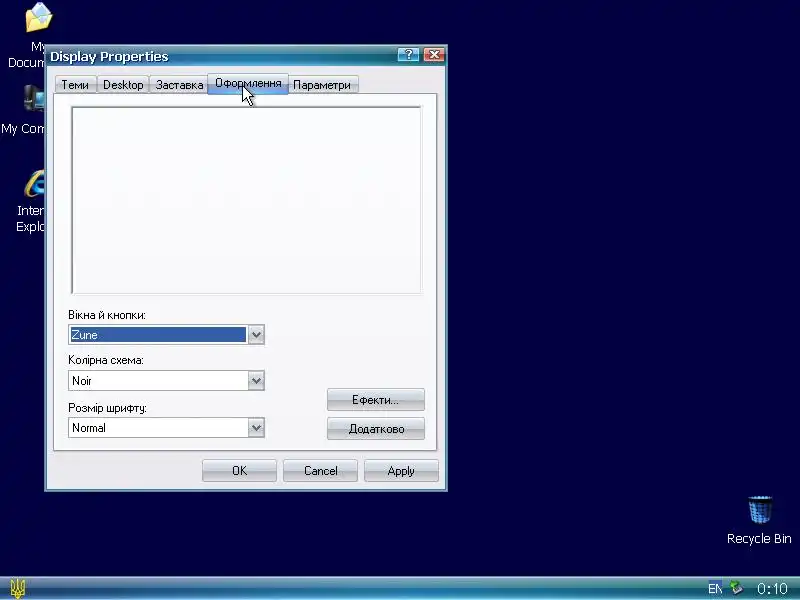
Task: Switch to the Заставка tab
Action: pos(179,85)
